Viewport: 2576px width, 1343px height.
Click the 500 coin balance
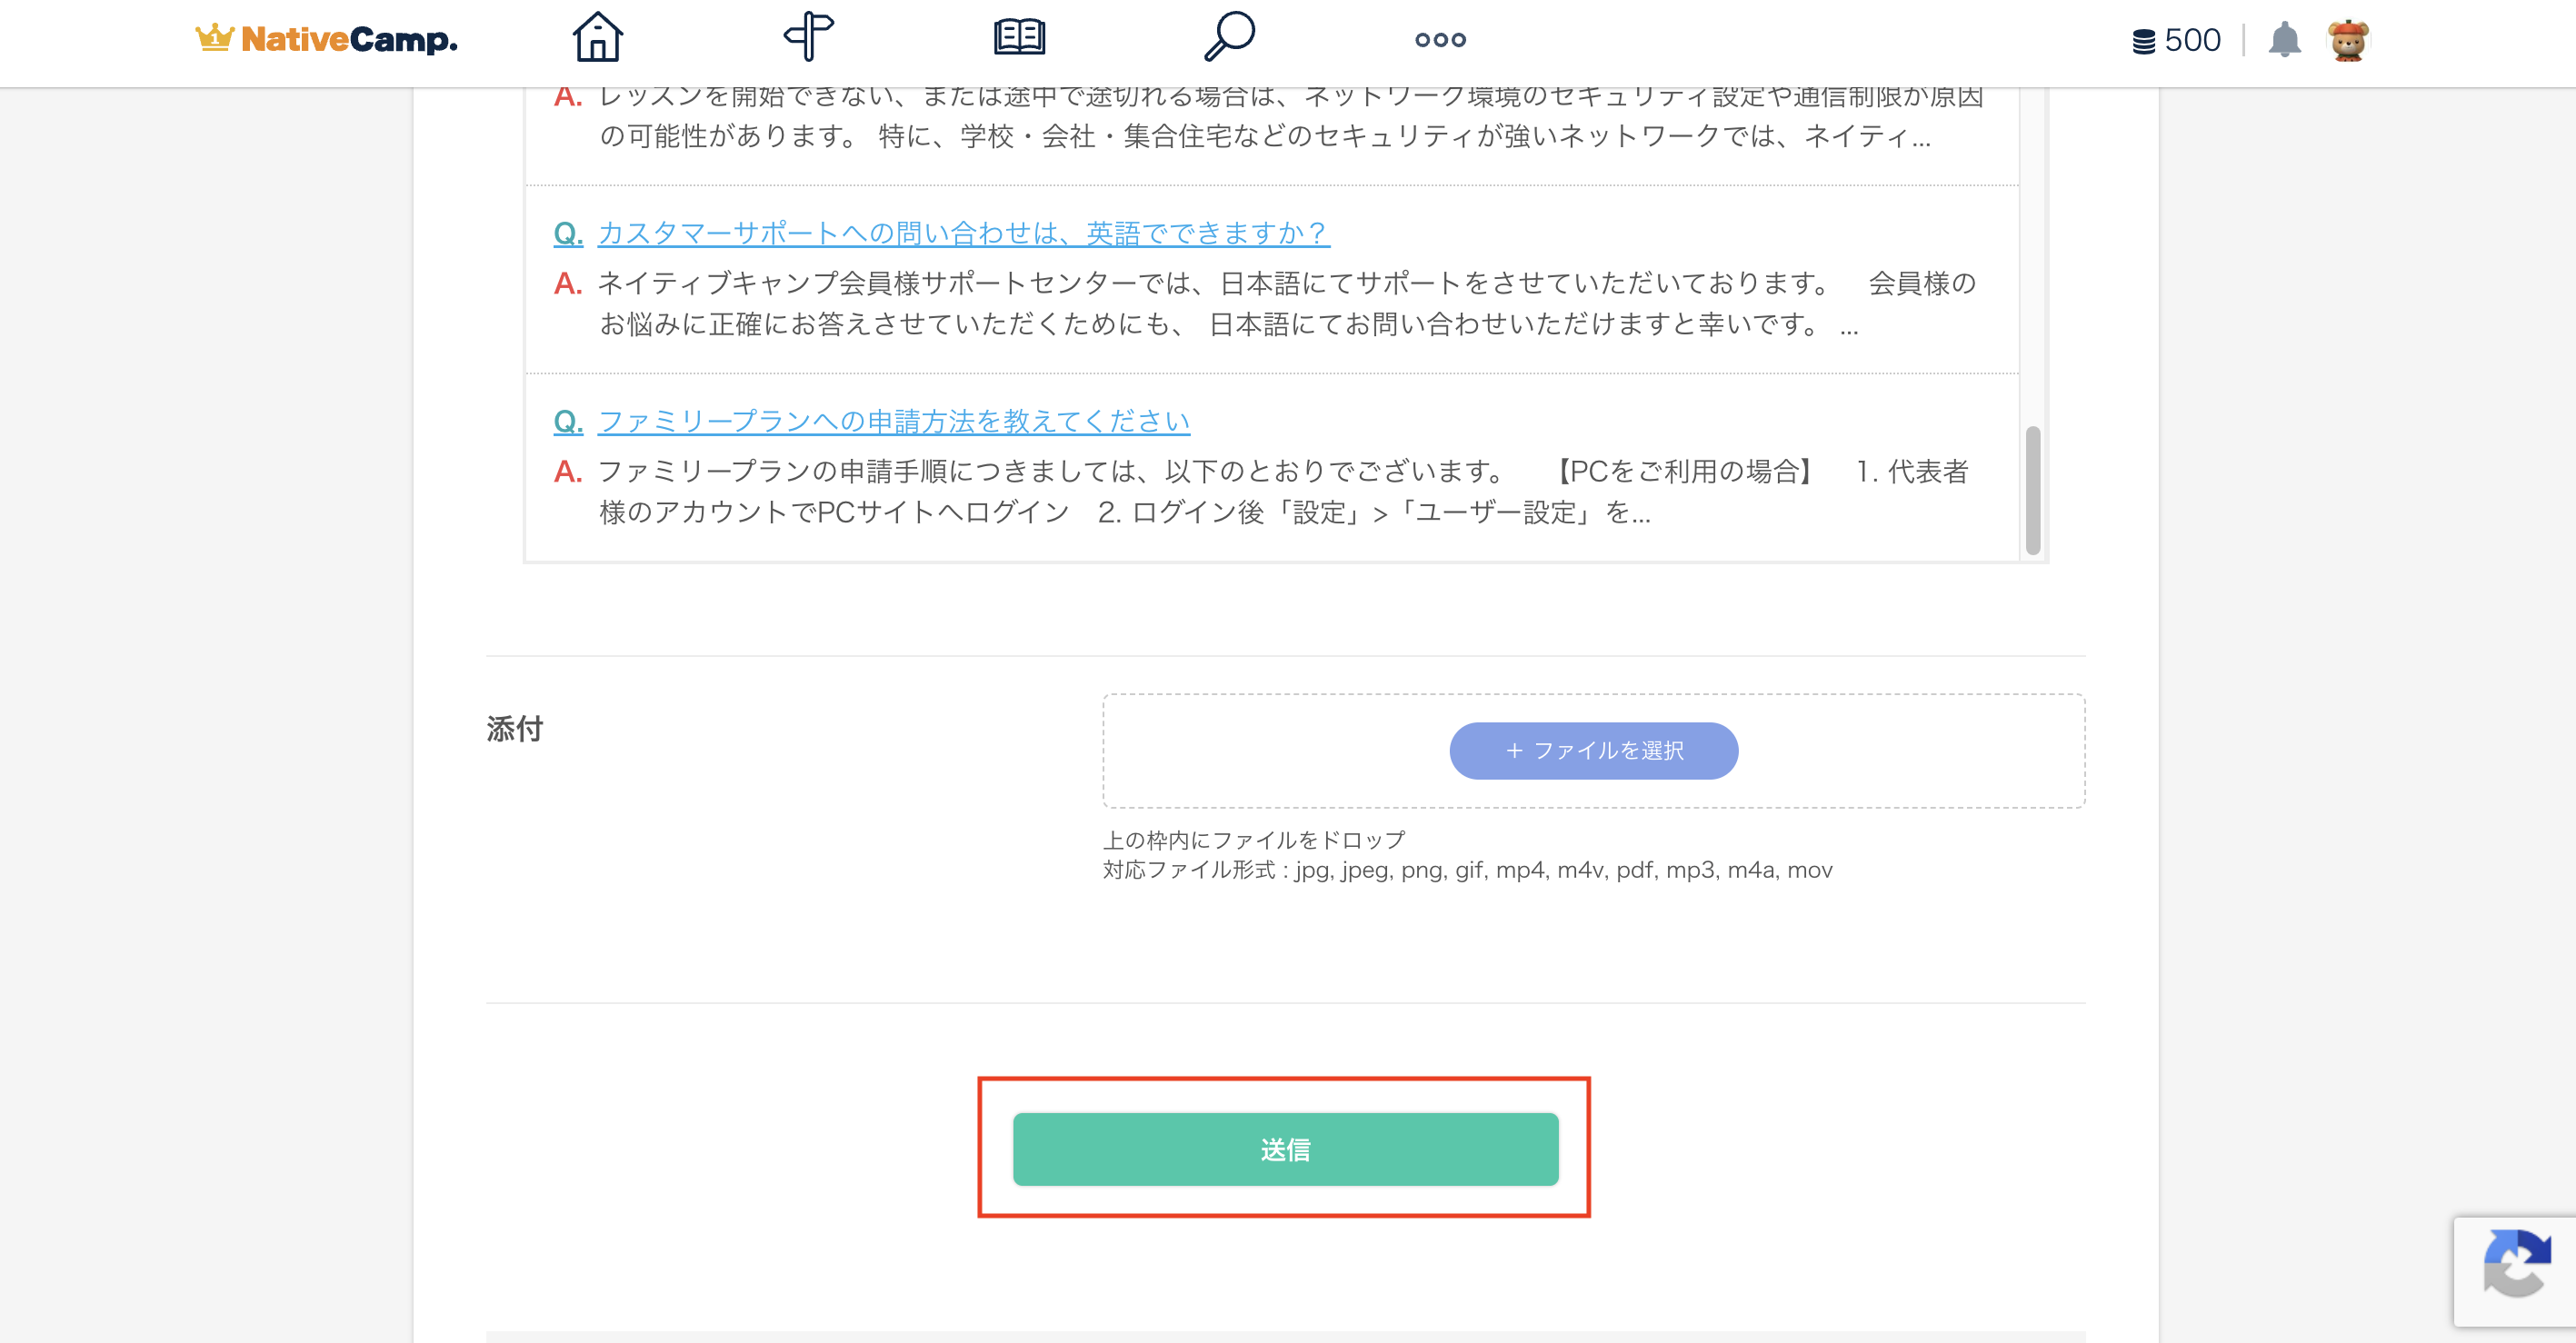(x=2192, y=40)
